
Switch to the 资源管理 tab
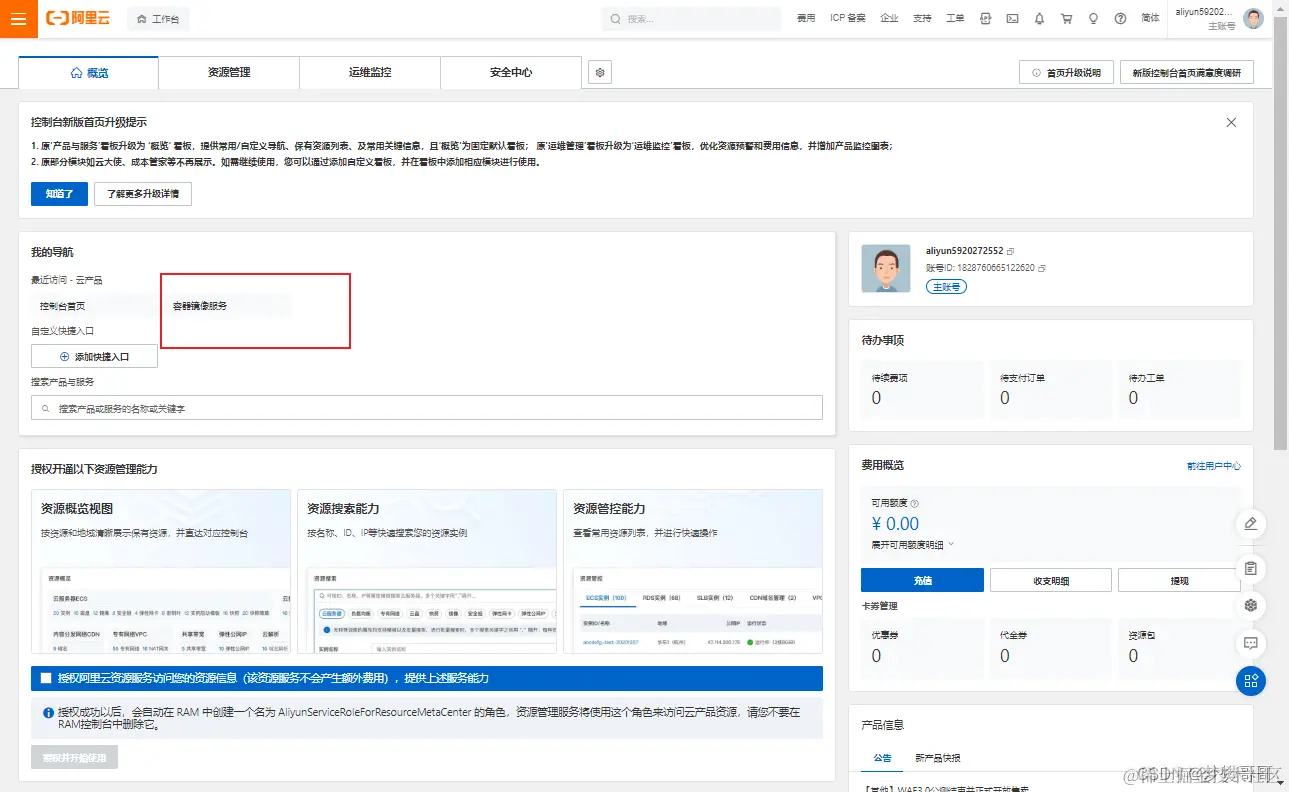coord(229,72)
